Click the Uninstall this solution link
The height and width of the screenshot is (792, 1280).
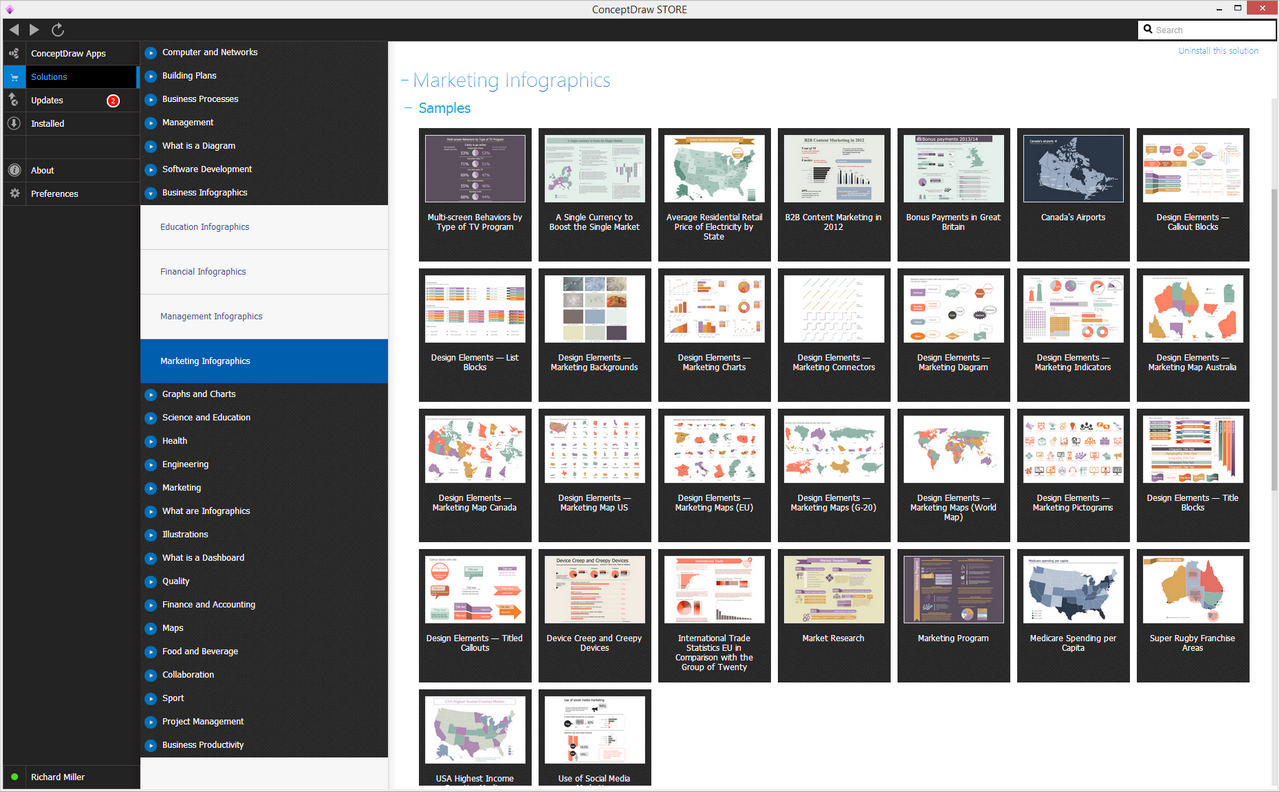coord(1218,51)
